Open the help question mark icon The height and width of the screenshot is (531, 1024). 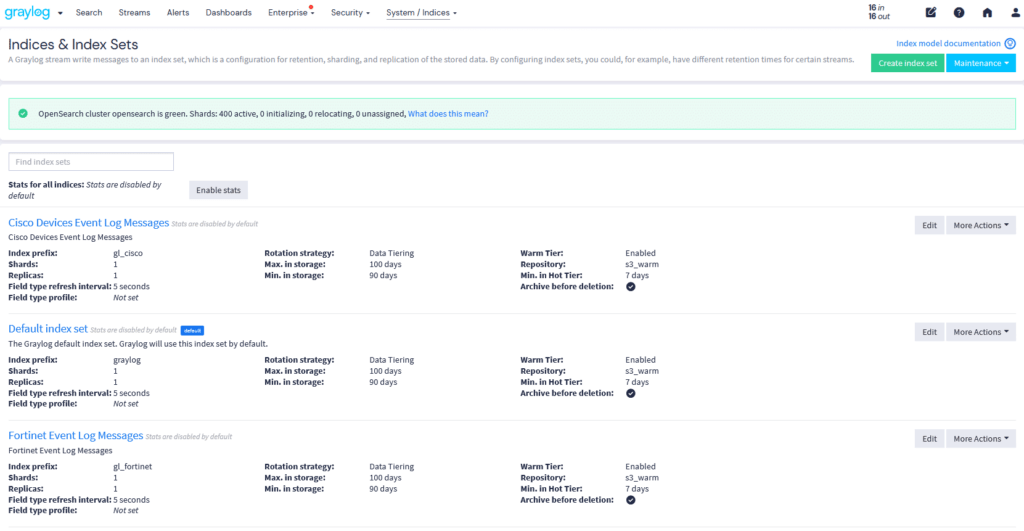pyautogui.click(x=959, y=13)
